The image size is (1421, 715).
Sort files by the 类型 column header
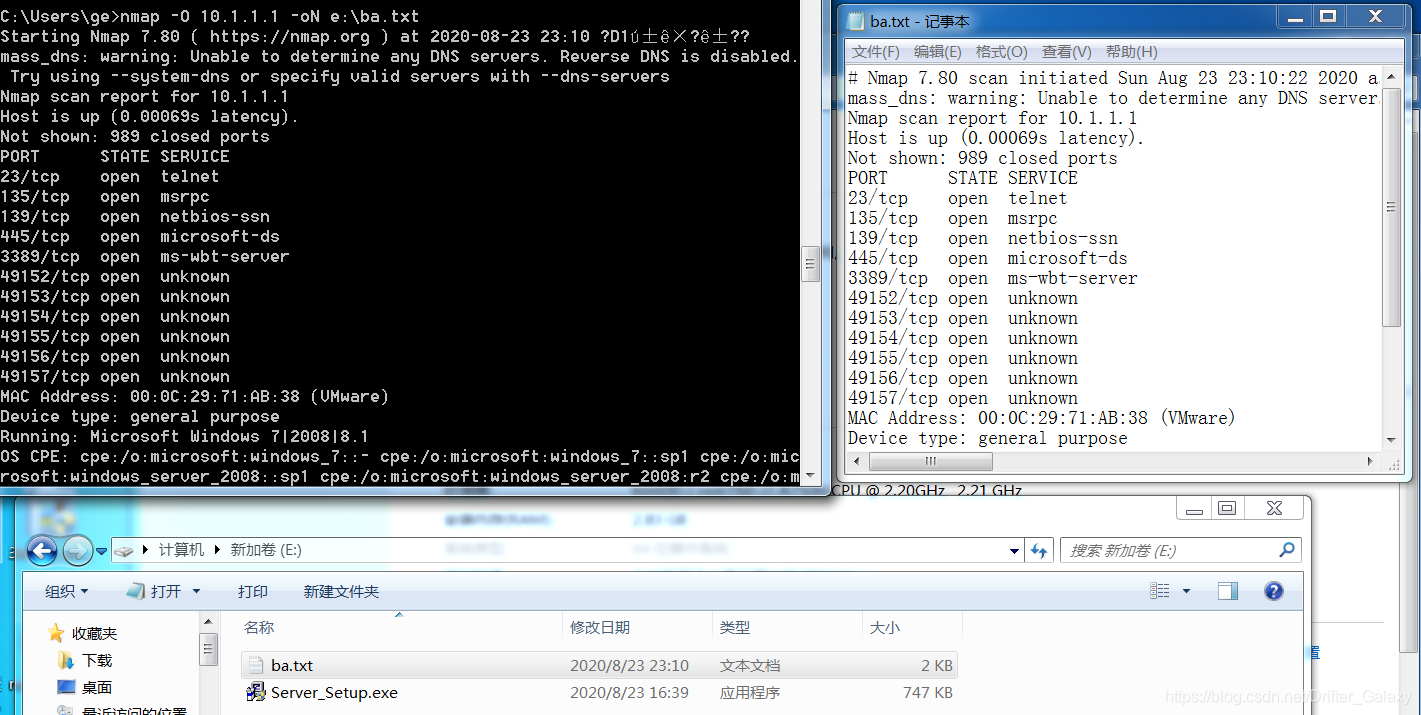click(787, 627)
